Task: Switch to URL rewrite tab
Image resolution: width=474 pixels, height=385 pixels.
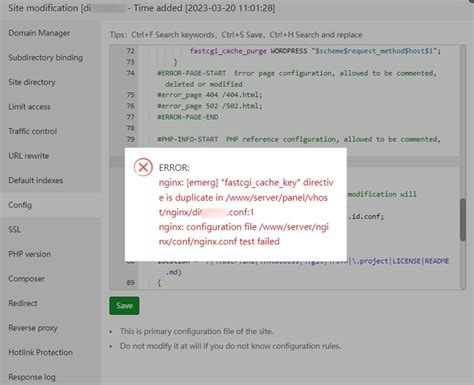Action: pos(29,156)
